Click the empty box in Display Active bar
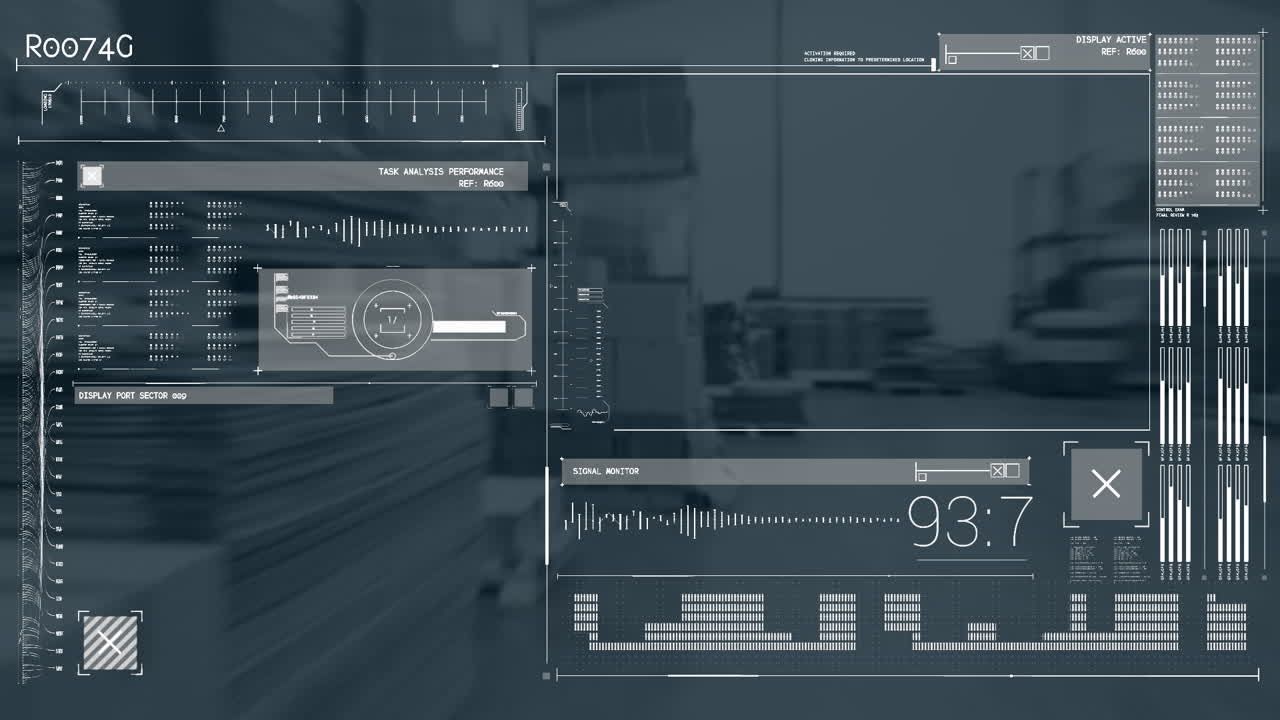 pyautogui.click(x=1042, y=53)
